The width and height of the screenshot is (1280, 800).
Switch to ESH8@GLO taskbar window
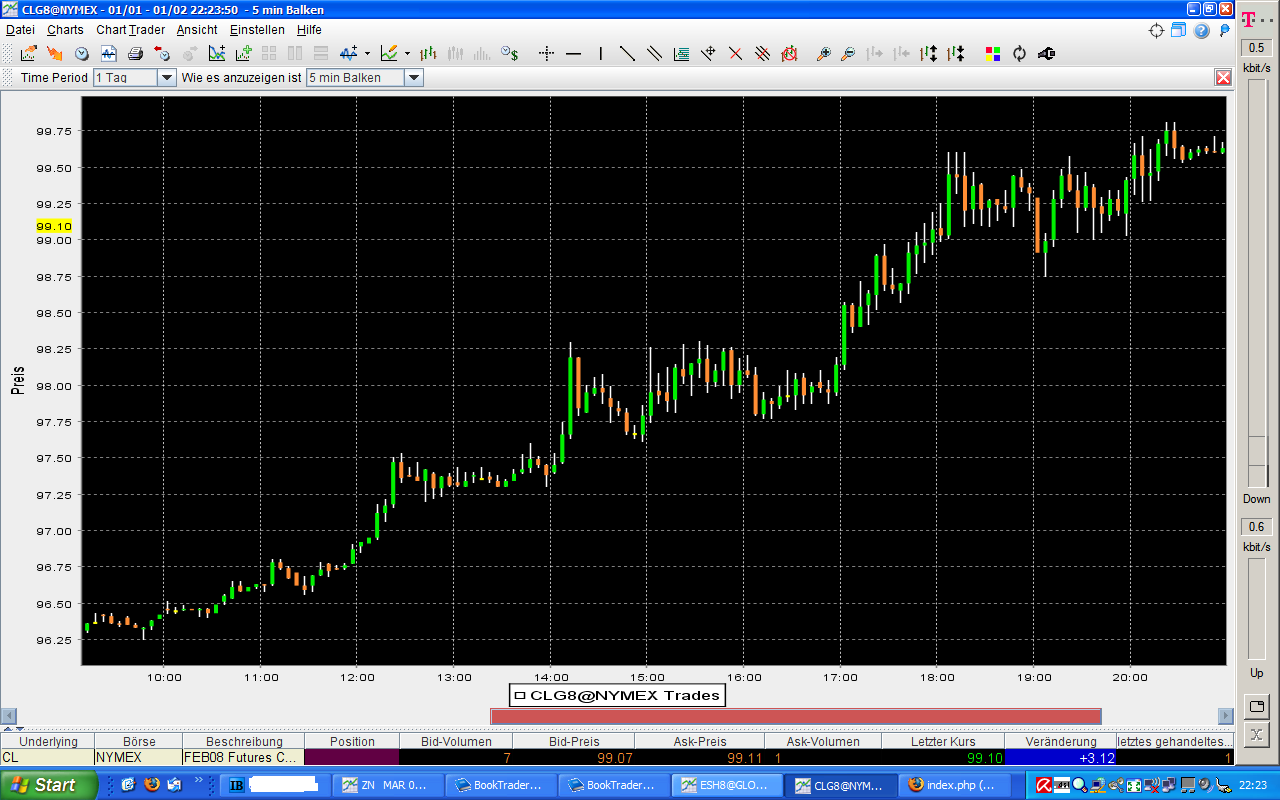click(x=724, y=785)
